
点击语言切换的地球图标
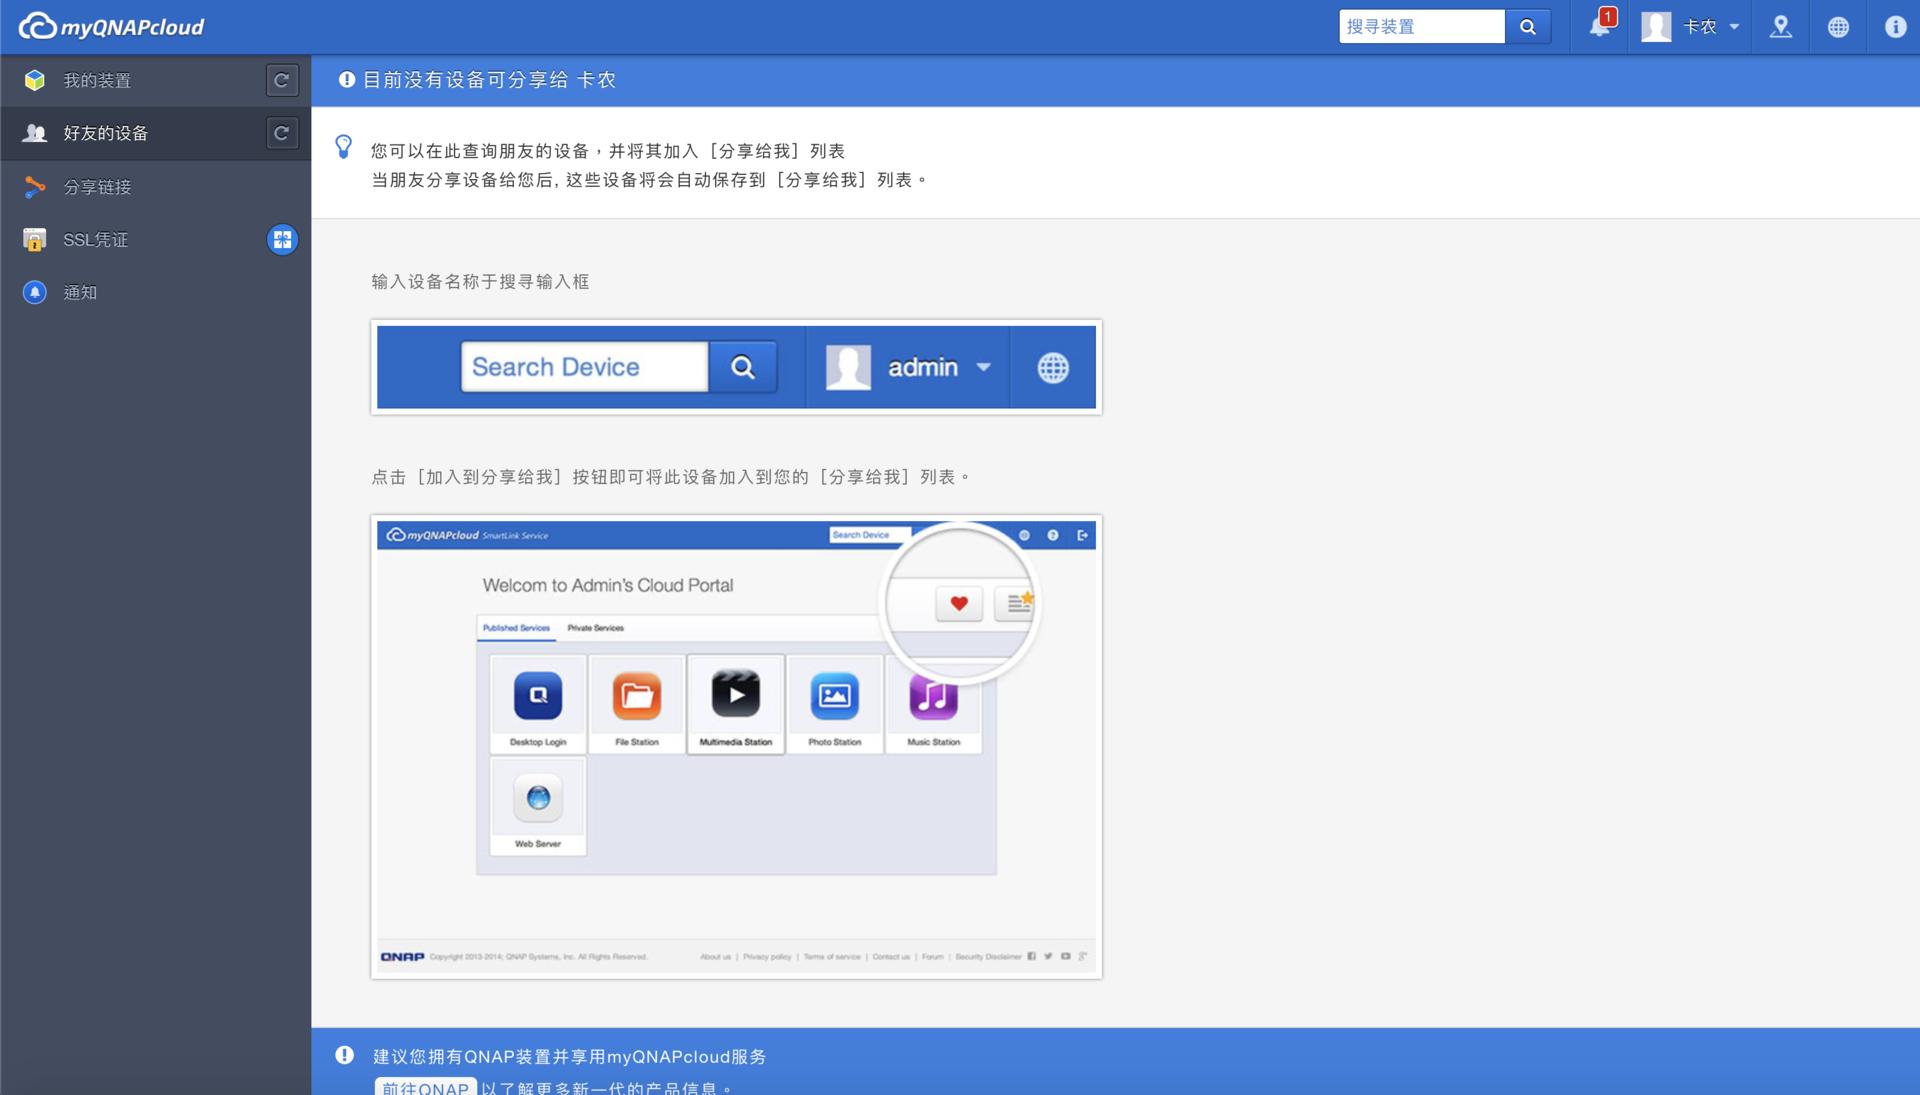(1839, 27)
